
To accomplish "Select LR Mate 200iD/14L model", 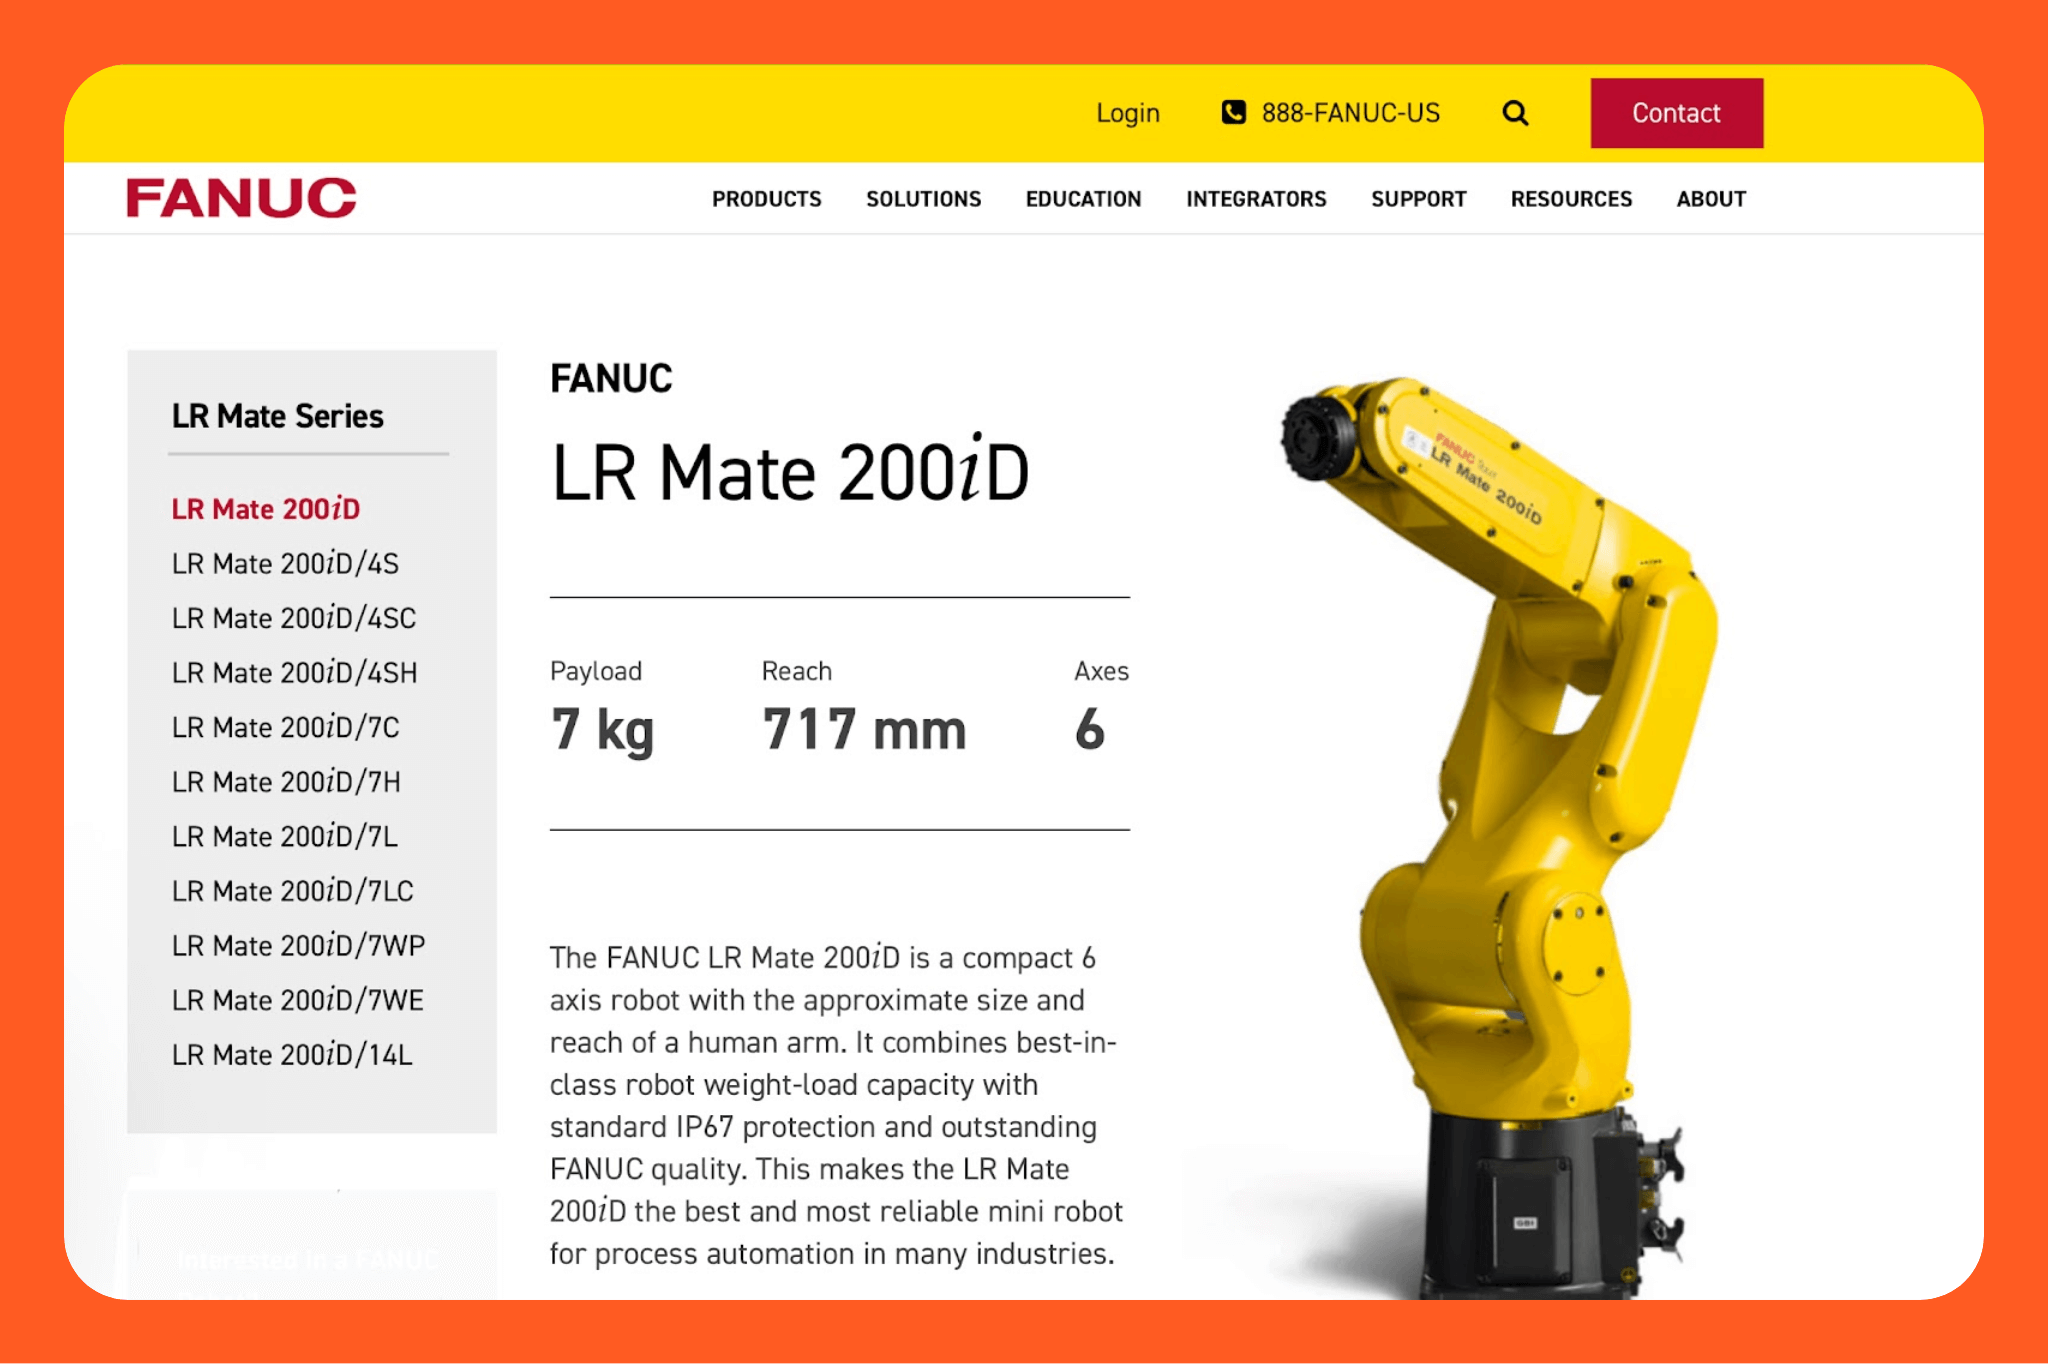I will (292, 1055).
